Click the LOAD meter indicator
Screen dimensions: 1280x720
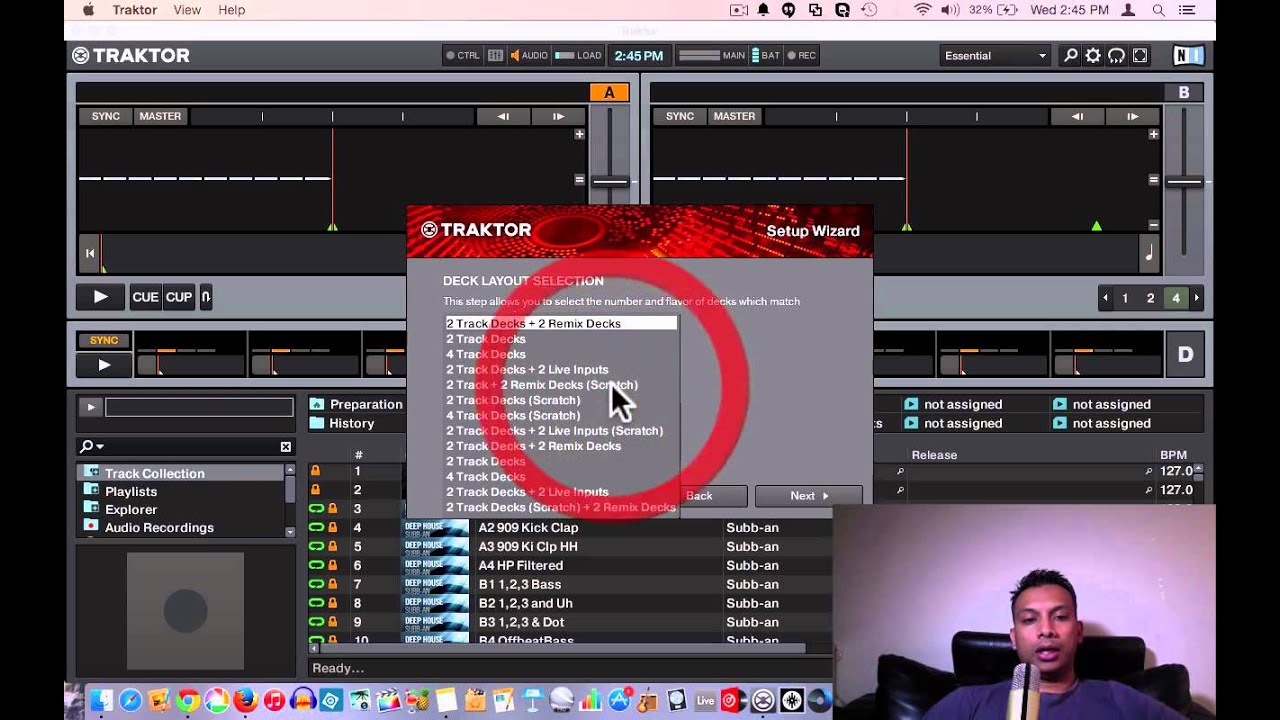click(x=578, y=56)
